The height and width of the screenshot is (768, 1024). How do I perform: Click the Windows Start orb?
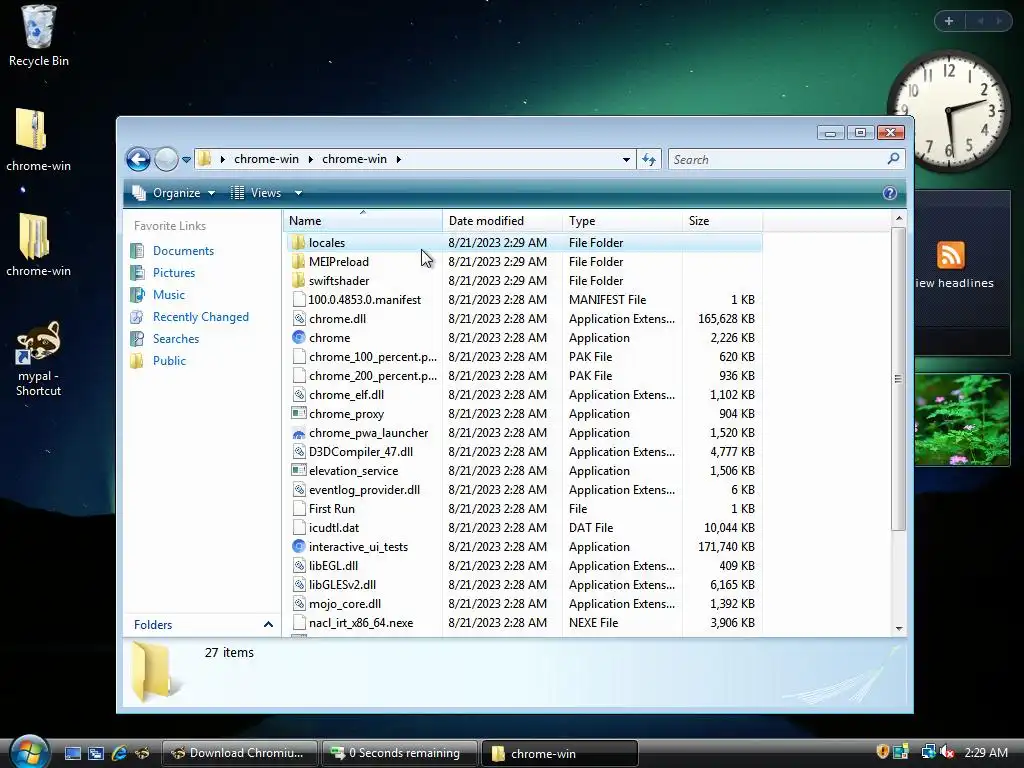click(29, 752)
